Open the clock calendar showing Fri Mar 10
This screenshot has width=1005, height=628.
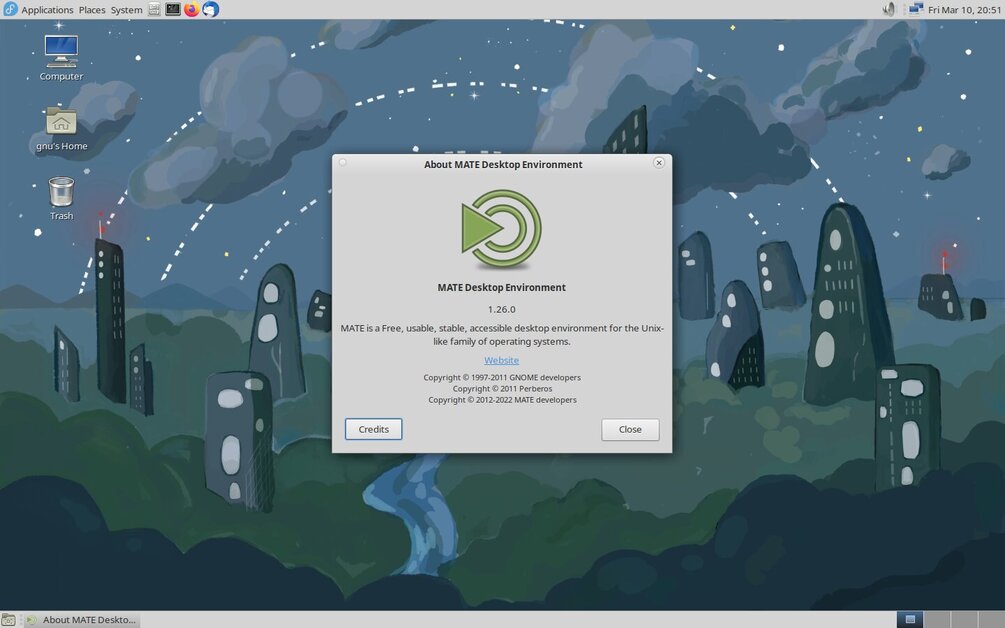[x=964, y=10]
